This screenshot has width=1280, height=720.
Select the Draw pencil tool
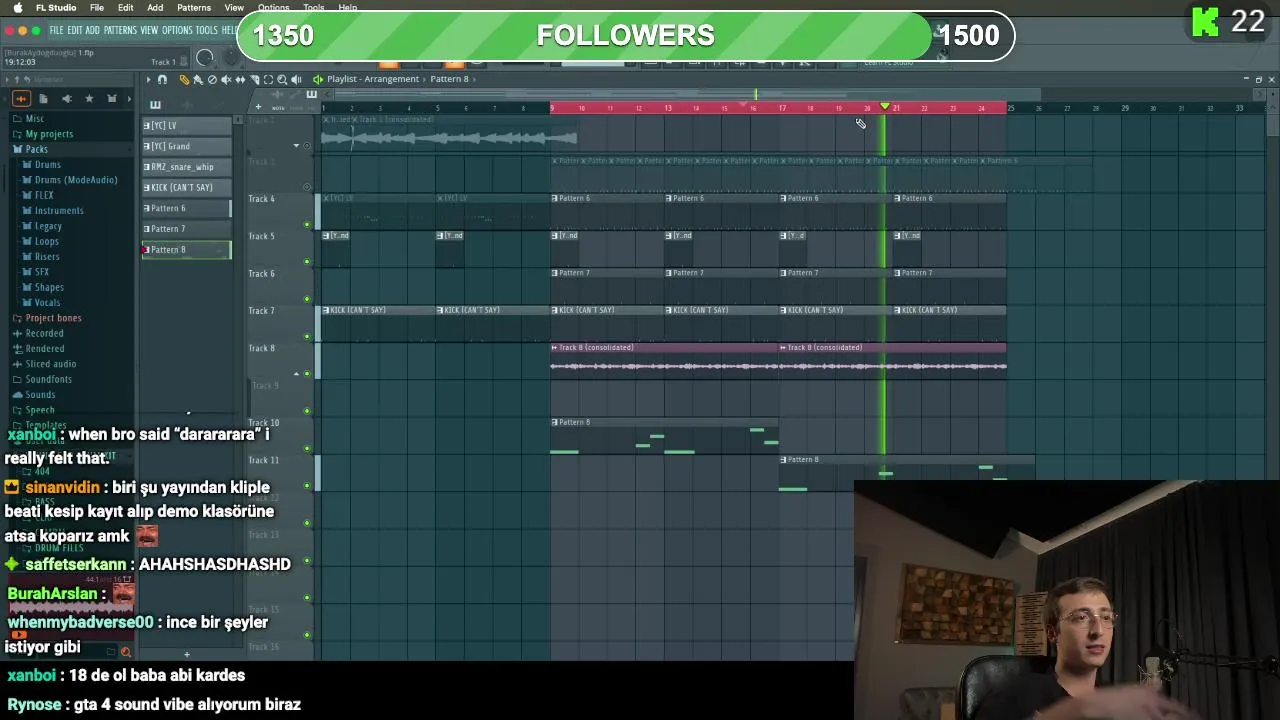[184, 79]
